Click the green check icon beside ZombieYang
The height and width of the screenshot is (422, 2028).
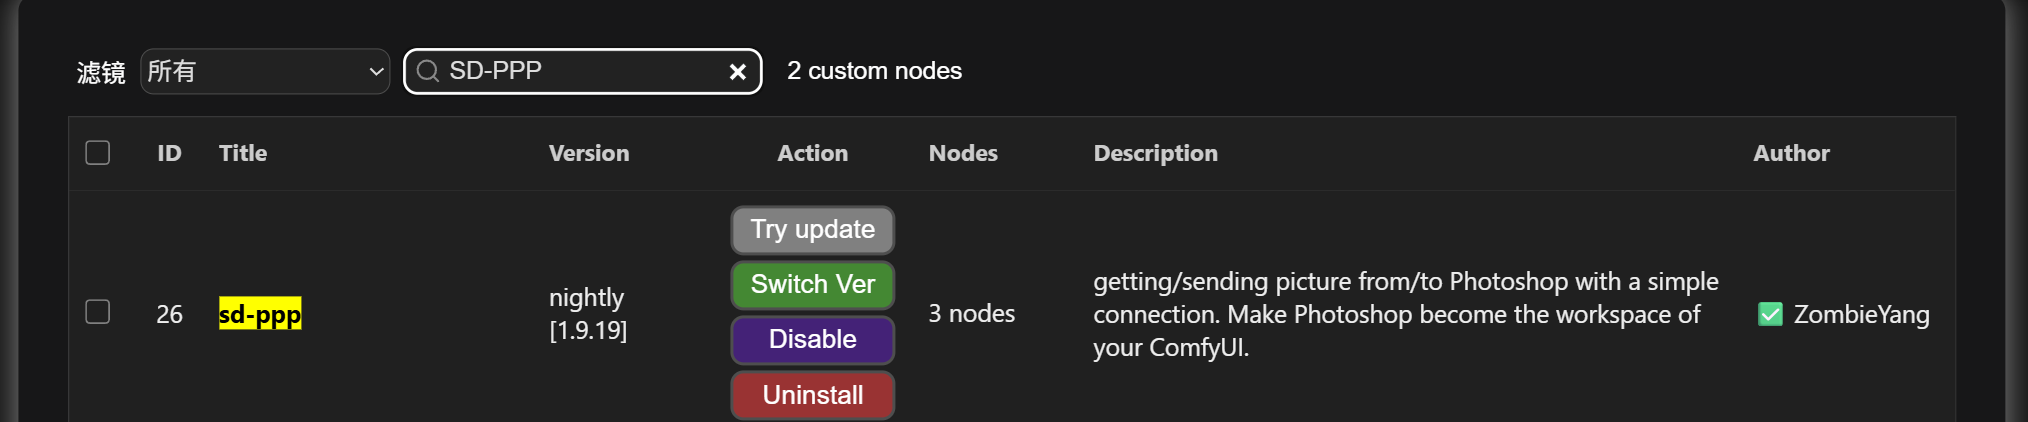tap(1770, 314)
